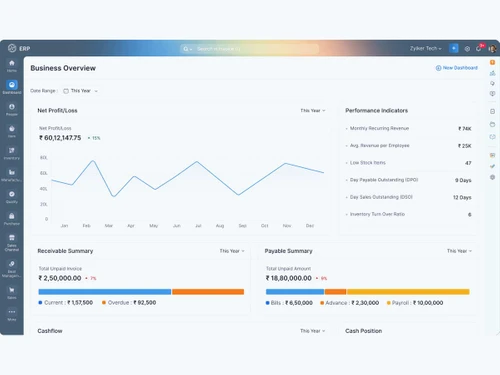Open notifications with red badge

point(479,48)
